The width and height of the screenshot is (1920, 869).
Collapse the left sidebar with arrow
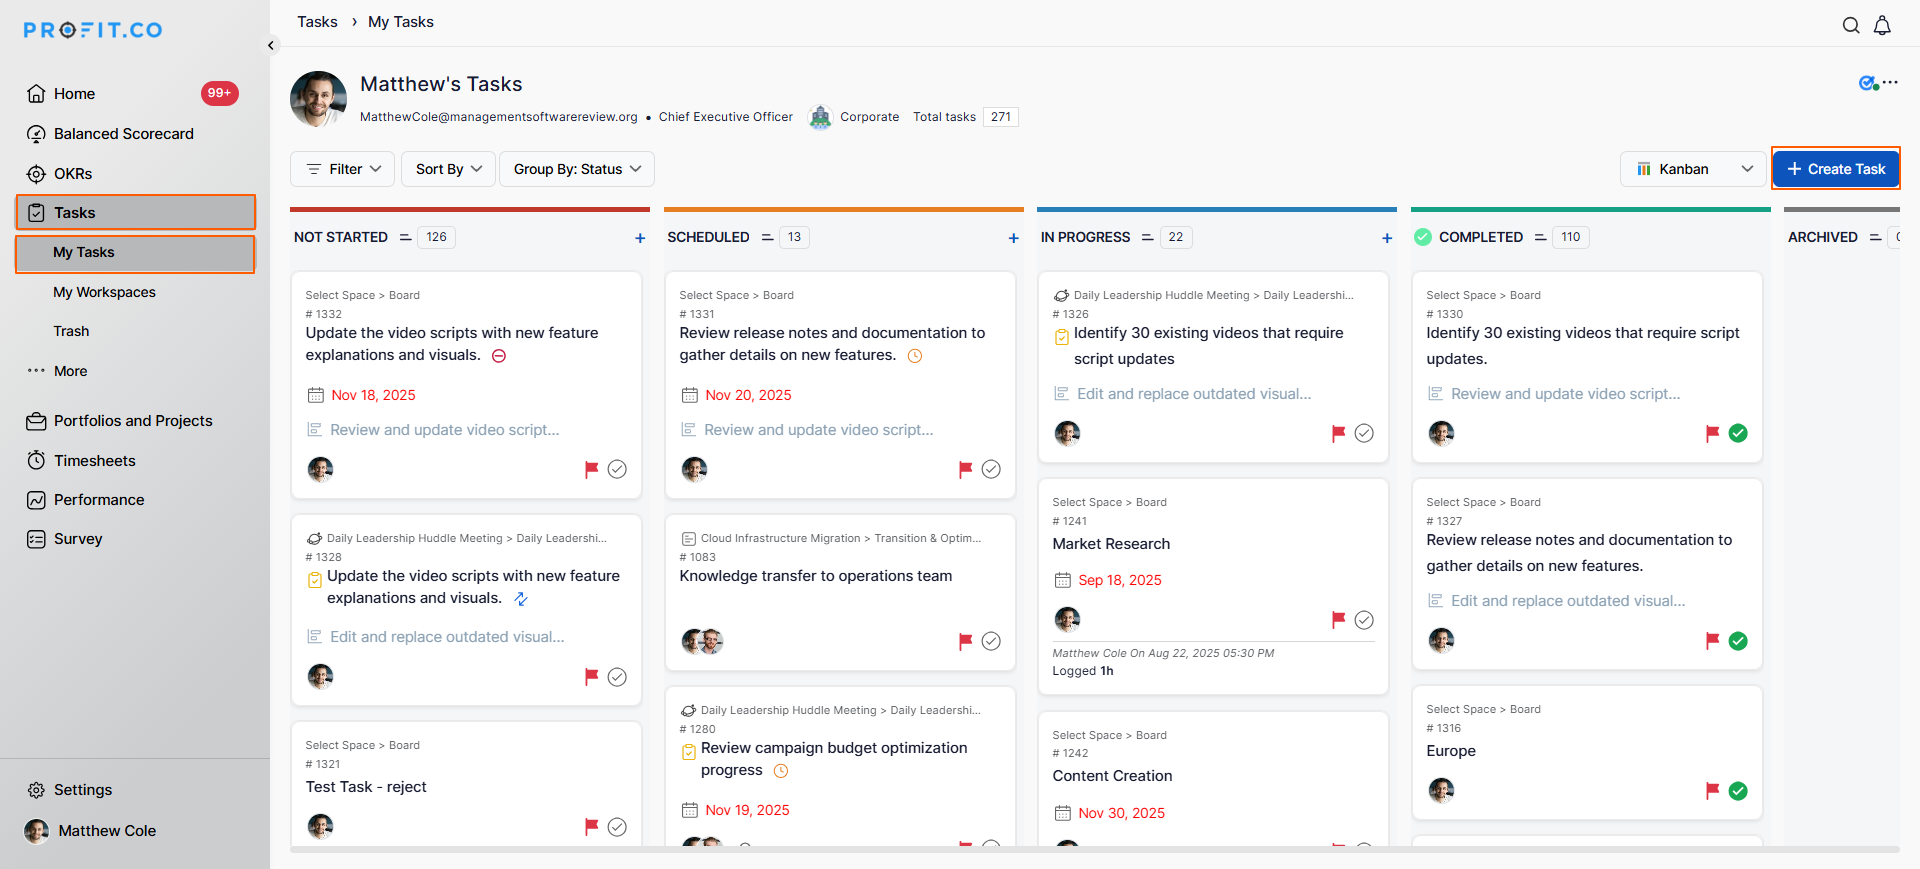(271, 45)
